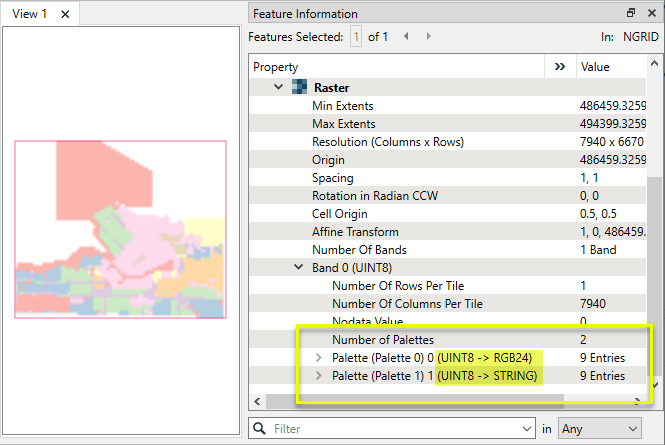Viewport: 665px width, 445px height.
Task: Click the Filter search magnifier icon
Action: (260, 428)
